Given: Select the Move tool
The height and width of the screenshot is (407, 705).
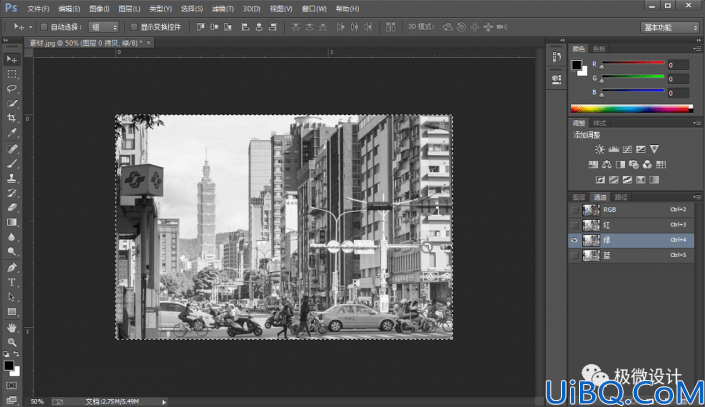Looking at the screenshot, I should click(12, 59).
